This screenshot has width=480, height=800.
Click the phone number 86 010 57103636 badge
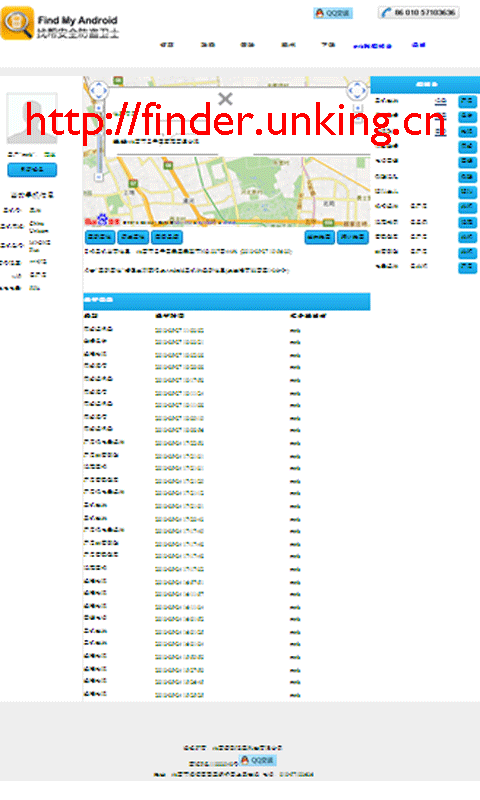[x=419, y=12]
